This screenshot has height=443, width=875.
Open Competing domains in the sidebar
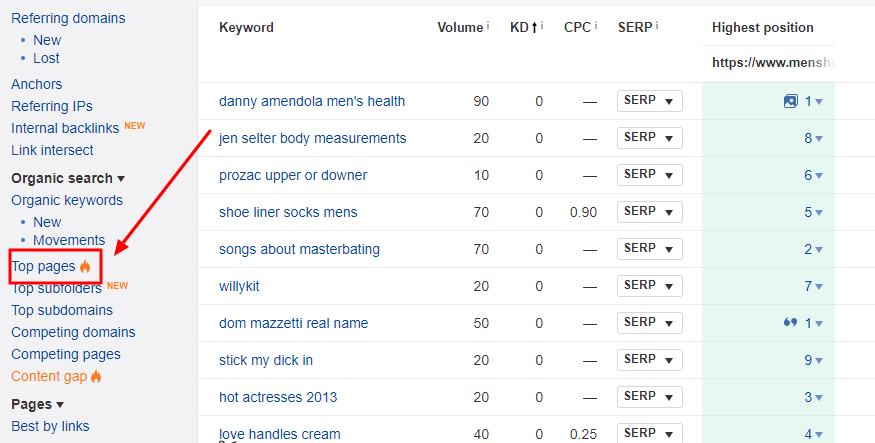click(x=73, y=332)
